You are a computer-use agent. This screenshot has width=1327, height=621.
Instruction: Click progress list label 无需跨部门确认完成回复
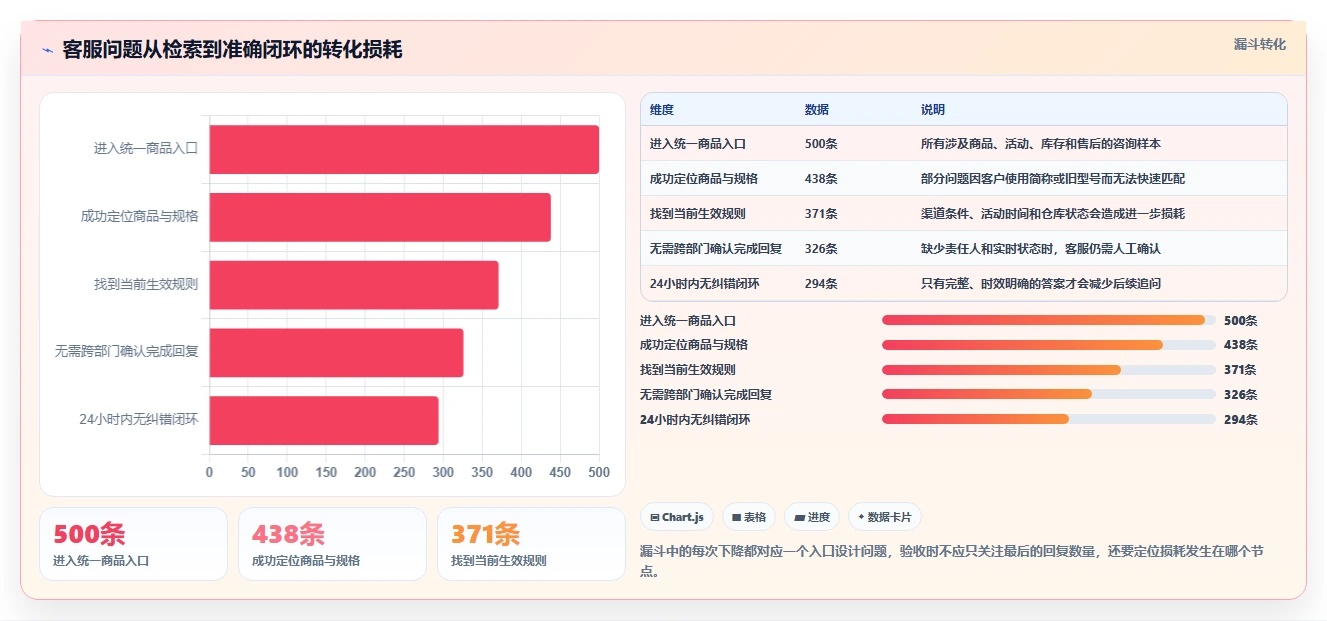coord(706,395)
